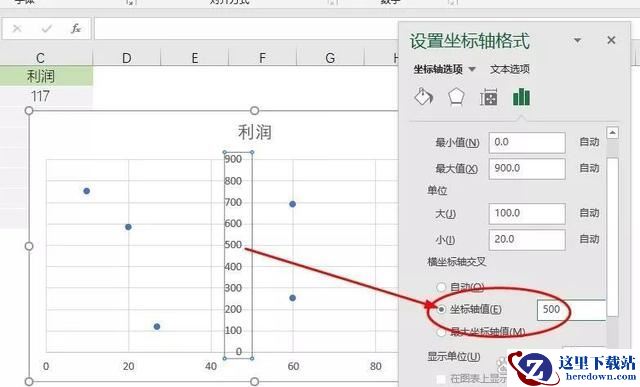Image resolution: width=640 pixels, height=387 pixels.
Task: Select column C header
Action: 40,58
